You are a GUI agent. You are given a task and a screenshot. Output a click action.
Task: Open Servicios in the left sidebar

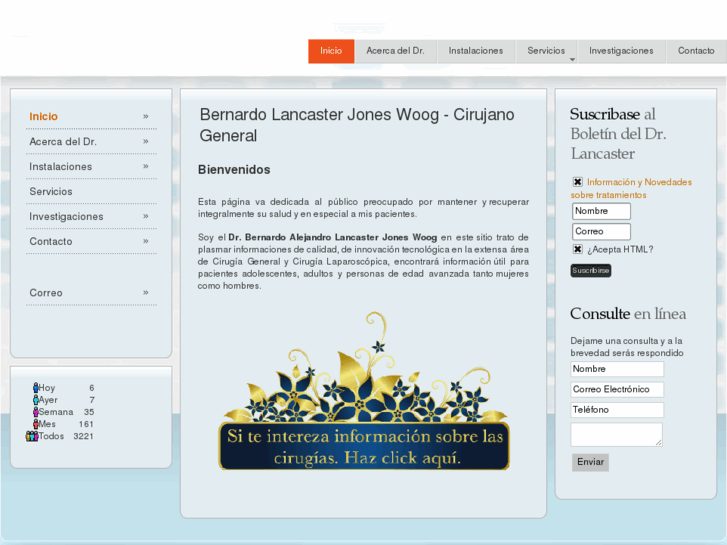coord(51,192)
